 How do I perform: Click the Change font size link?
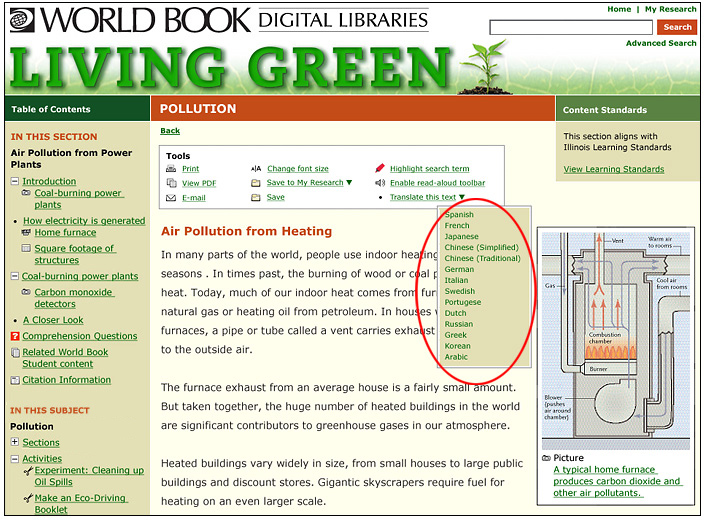(298, 168)
